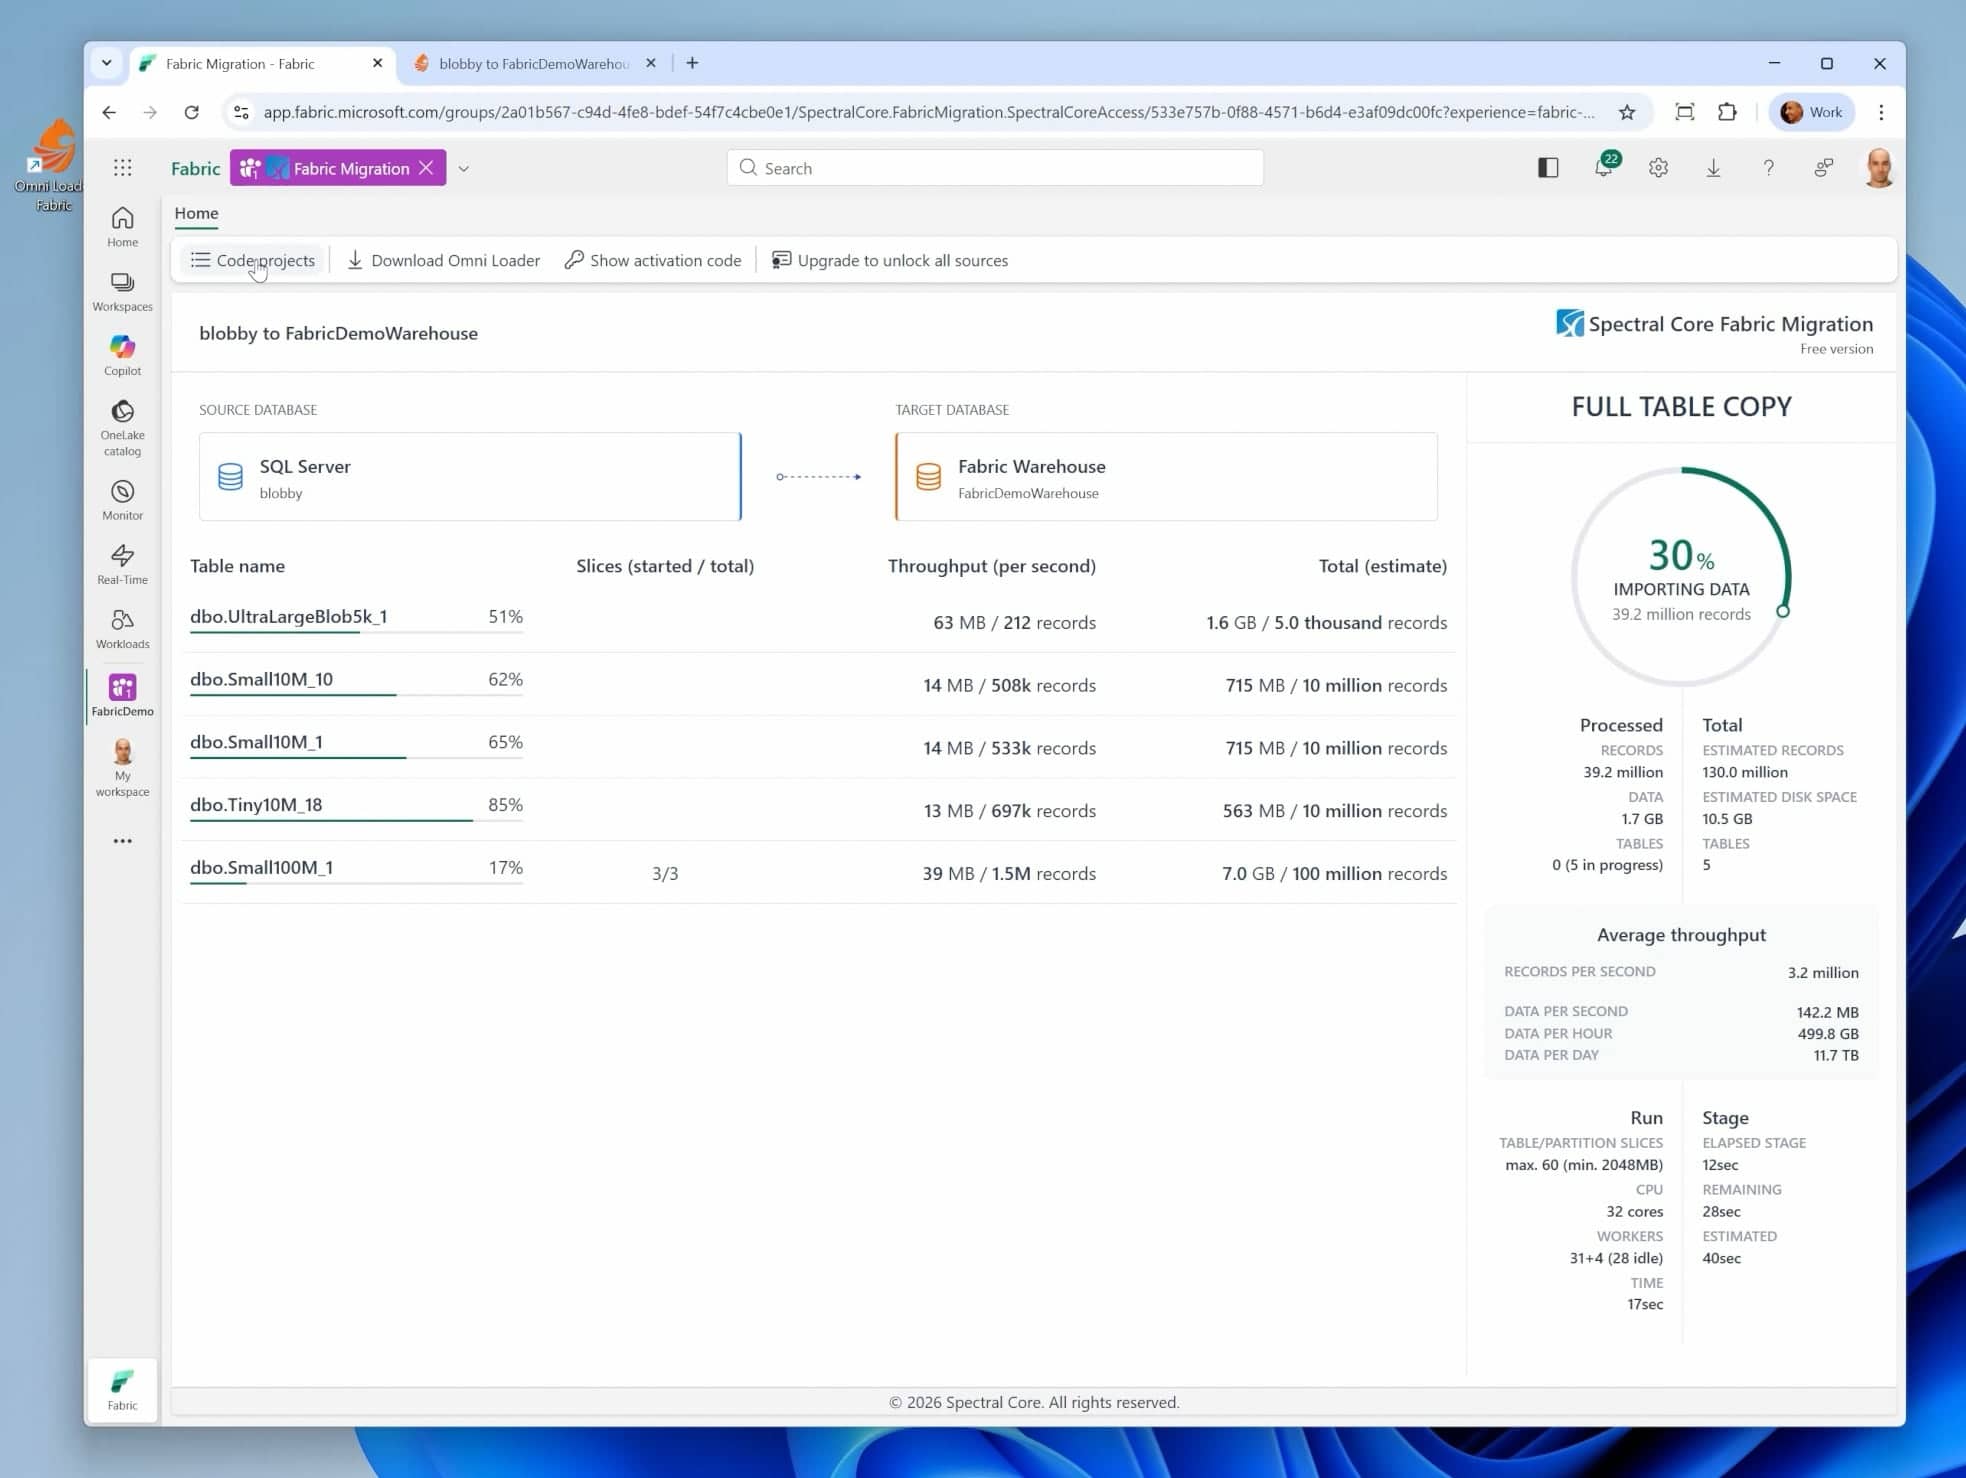Screen dimensions: 1966x1478
Task: Open the Work profile button
Action: click(x=1812, y=112)
